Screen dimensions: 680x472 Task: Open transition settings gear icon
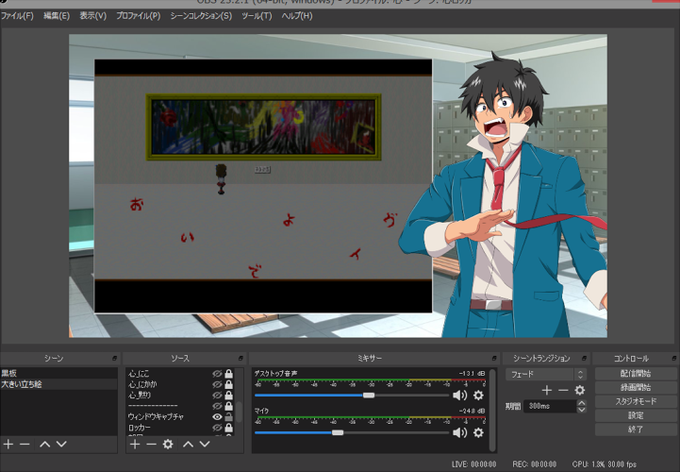[580, 390]
